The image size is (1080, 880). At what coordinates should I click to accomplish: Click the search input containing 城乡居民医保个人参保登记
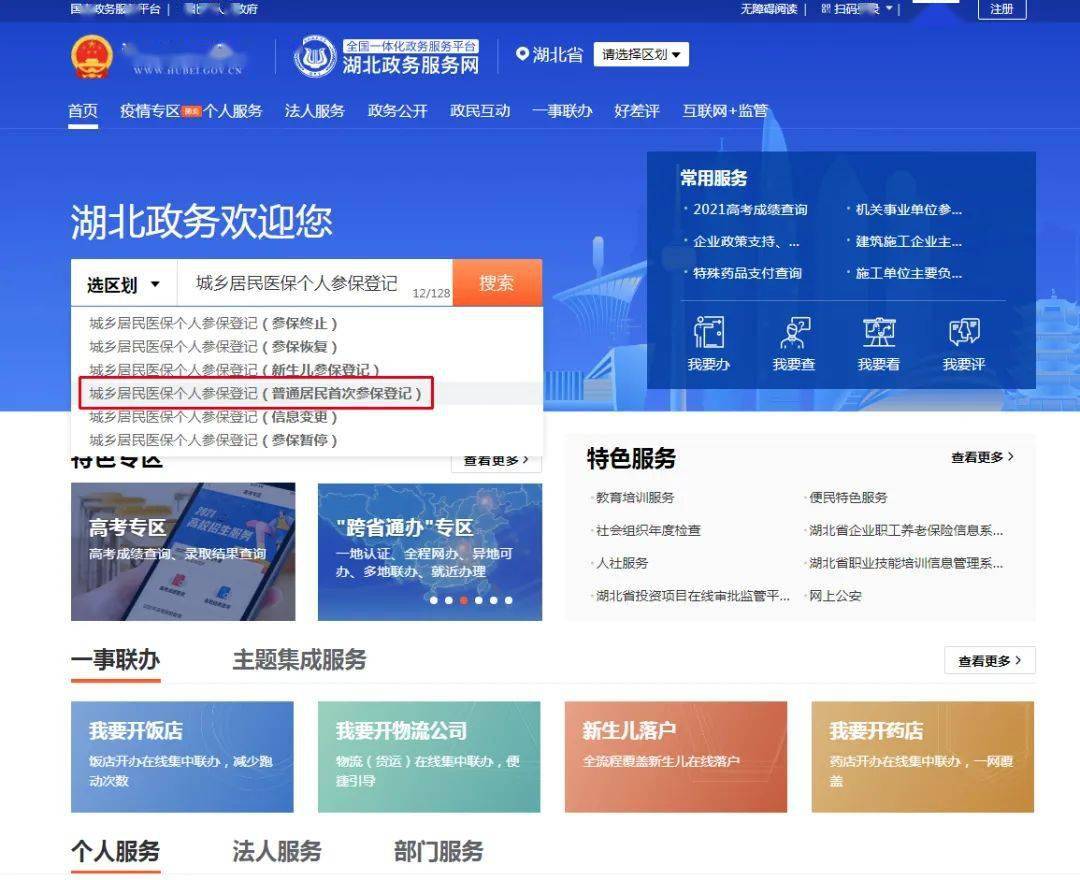click(x=315, y=283)
